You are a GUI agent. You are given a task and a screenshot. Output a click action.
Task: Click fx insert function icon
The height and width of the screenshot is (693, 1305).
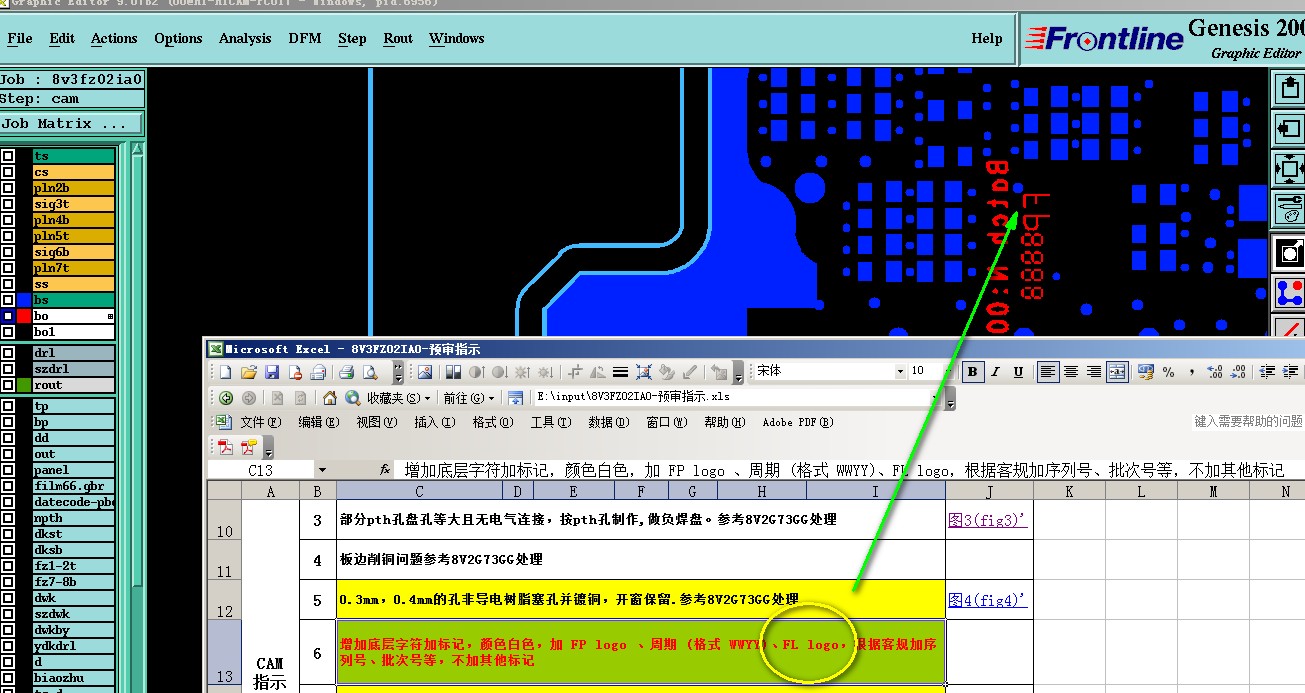pos(385,470)
